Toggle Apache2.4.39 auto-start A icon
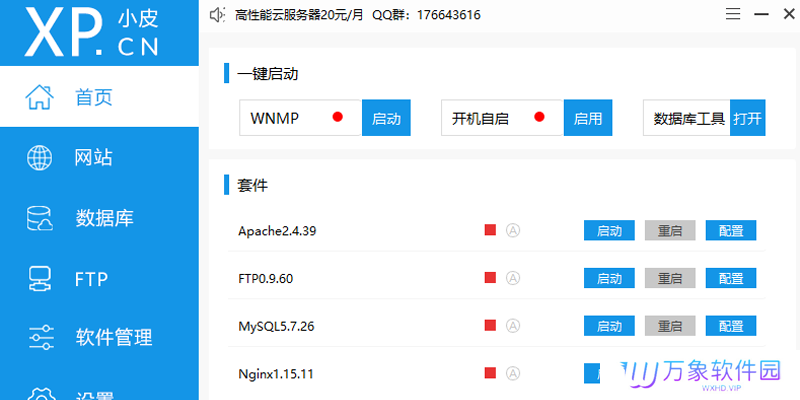The width and height of the screenshot is (800, 400). 513,231
